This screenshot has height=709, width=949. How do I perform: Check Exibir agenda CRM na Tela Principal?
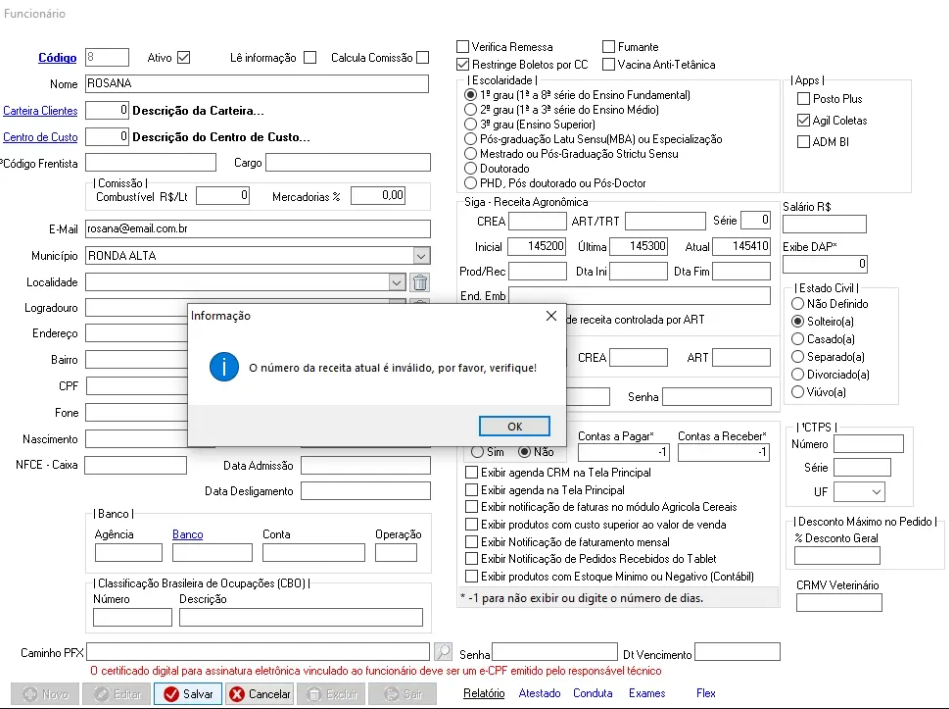[471, 472]
